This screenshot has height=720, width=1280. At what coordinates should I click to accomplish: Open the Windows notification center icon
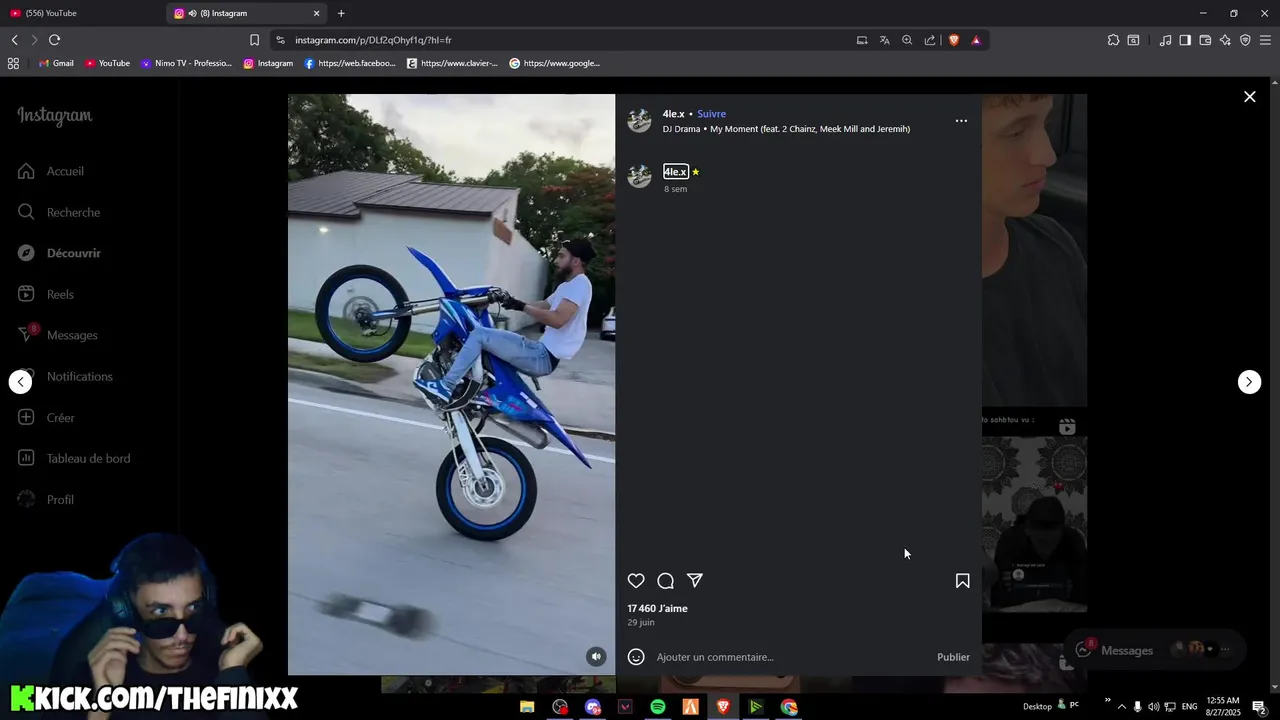pos(1259,707)
